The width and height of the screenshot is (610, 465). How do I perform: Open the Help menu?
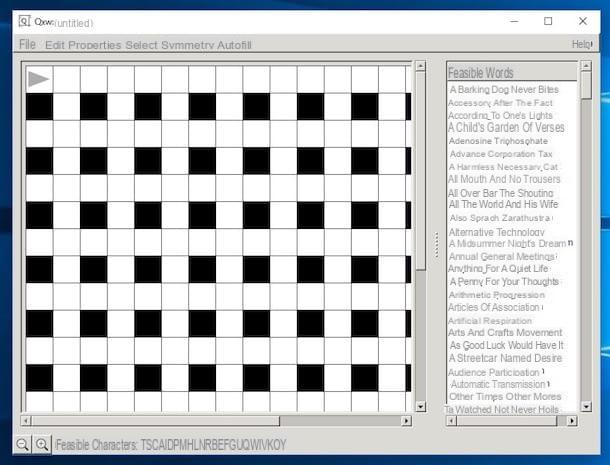tap(581, 45)
